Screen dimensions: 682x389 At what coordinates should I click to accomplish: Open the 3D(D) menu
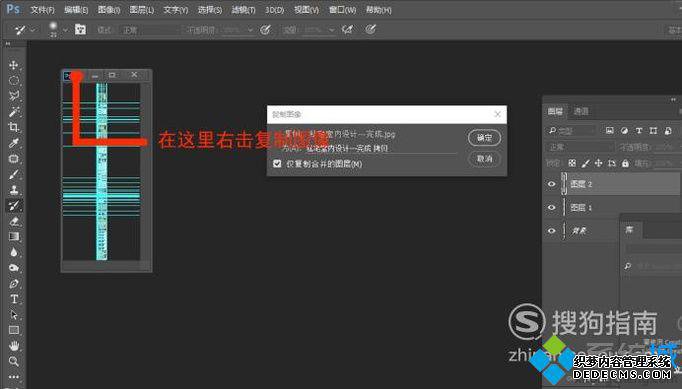click(x=274, y=10)
